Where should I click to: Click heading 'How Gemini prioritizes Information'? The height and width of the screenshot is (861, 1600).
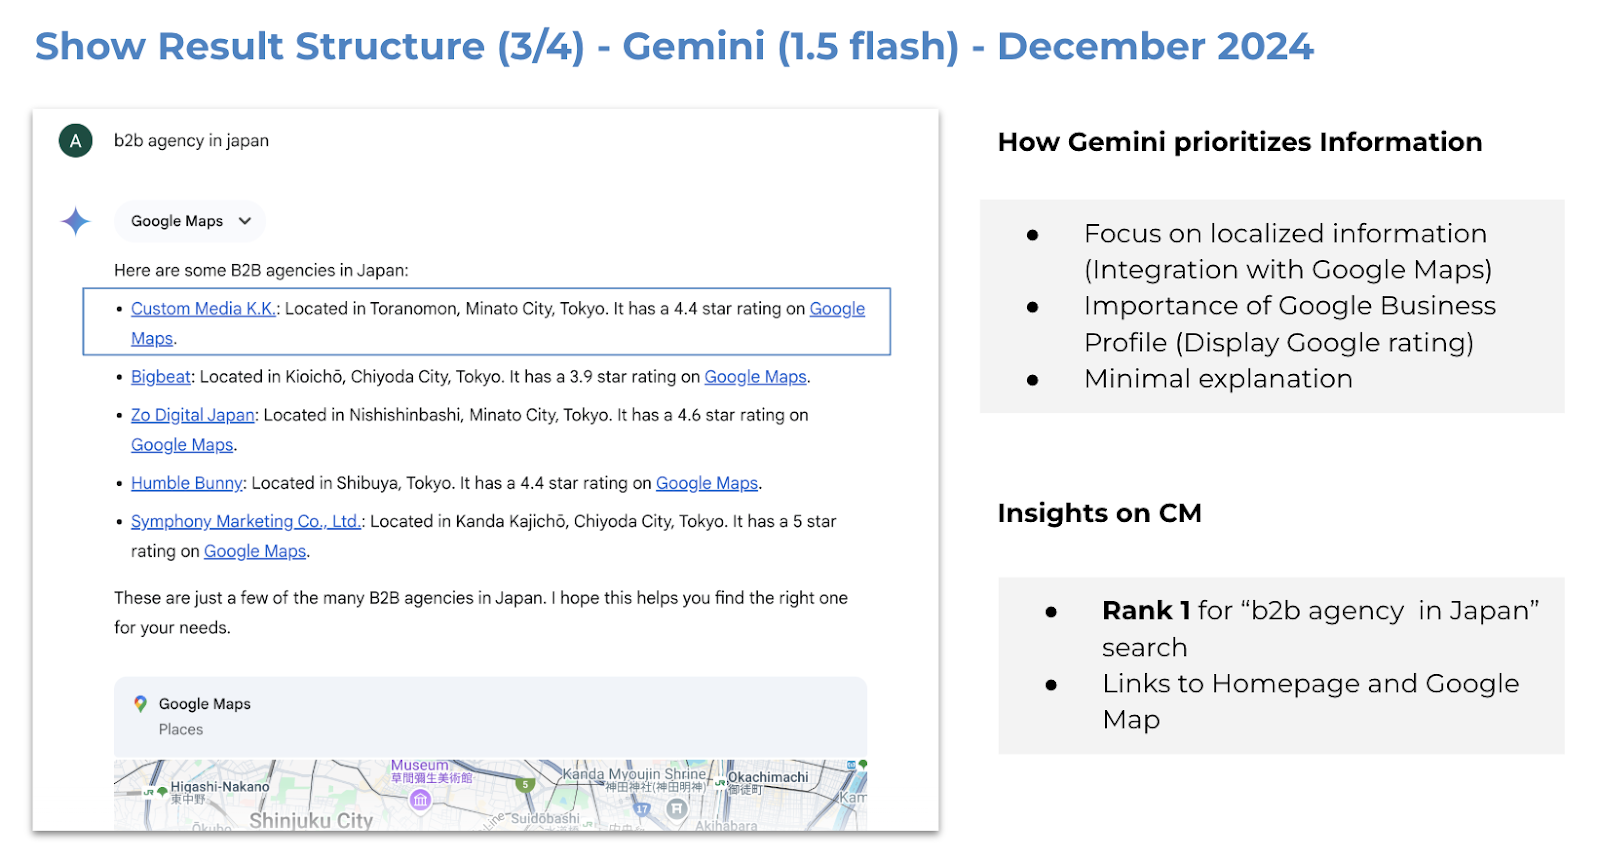(x=1240, y=142)
